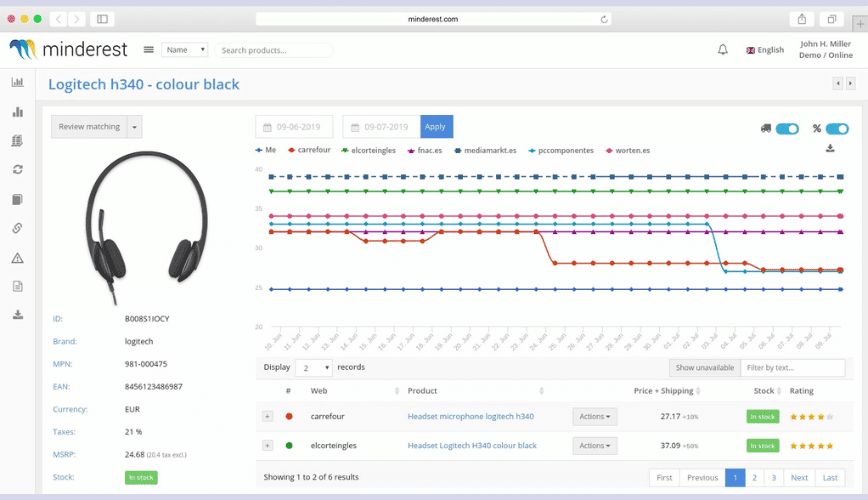Click the Search products input field
The height and width of the screenshot is (500, 868).
pyautogui.click(x=274, y=50)
